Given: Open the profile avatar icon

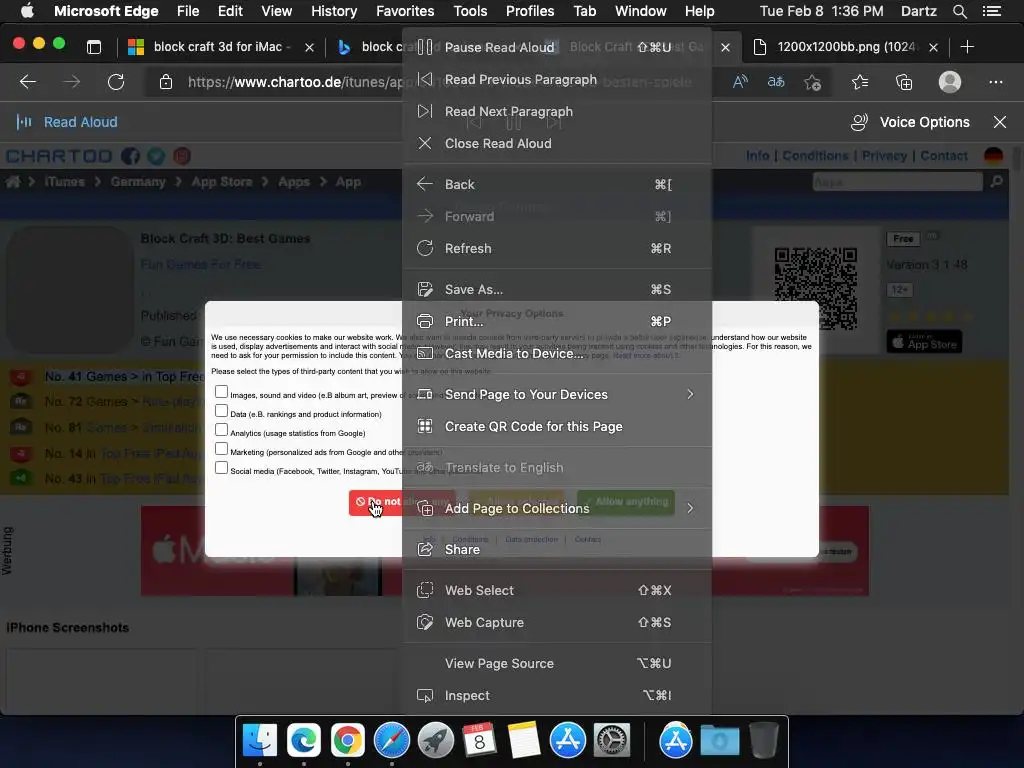Looking at the screenshot, I should click(950, 82).
